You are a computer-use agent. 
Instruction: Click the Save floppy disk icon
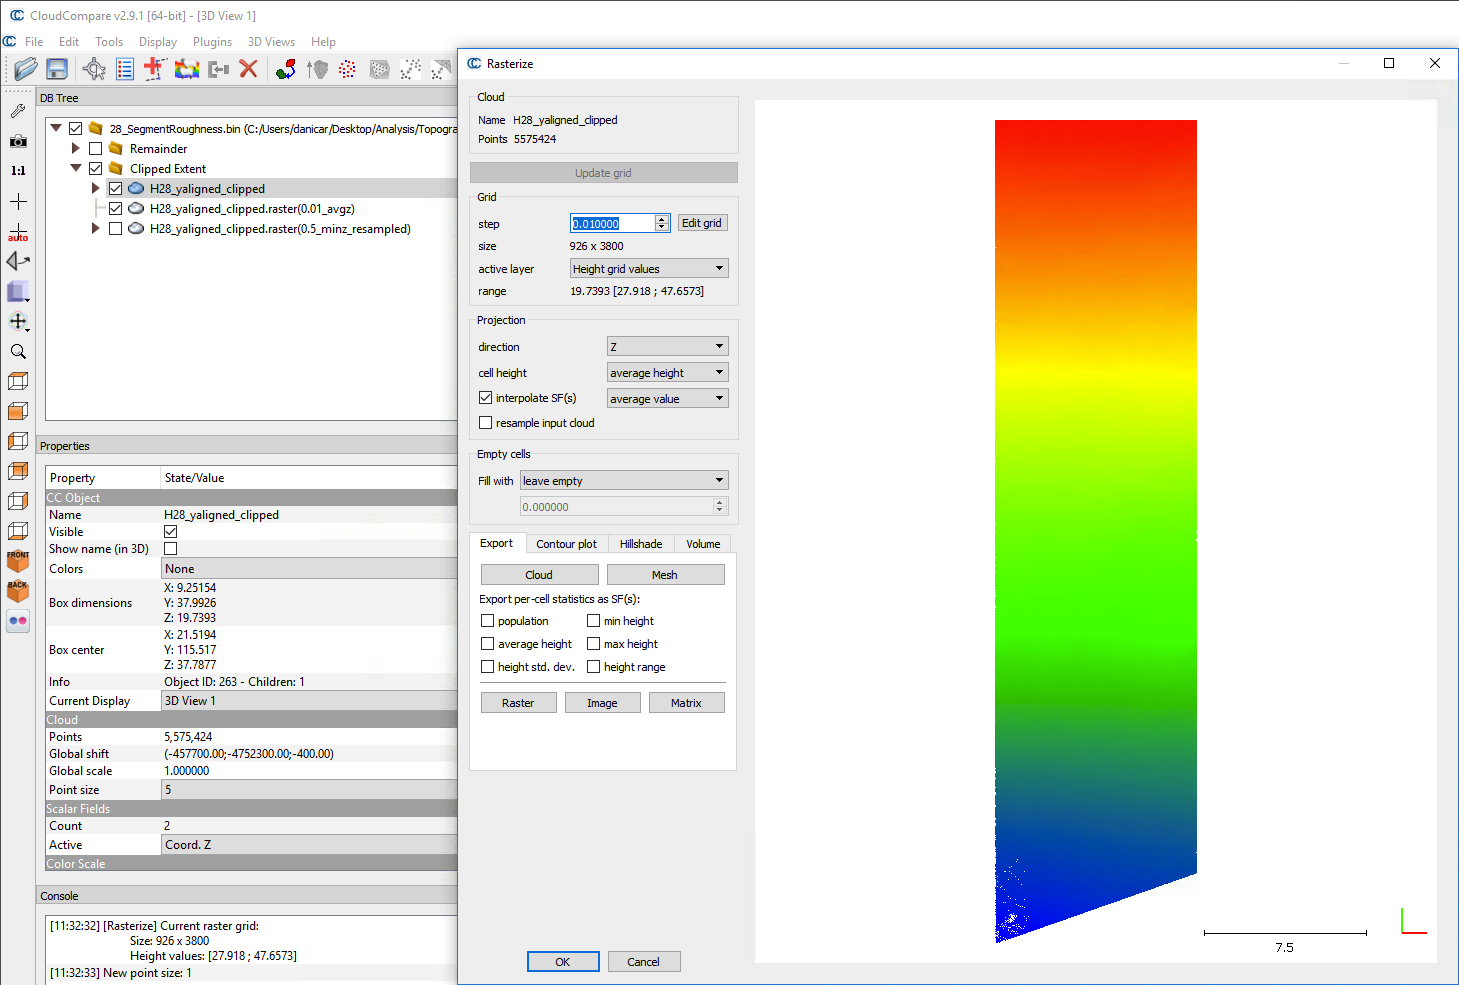coord(57,69)
